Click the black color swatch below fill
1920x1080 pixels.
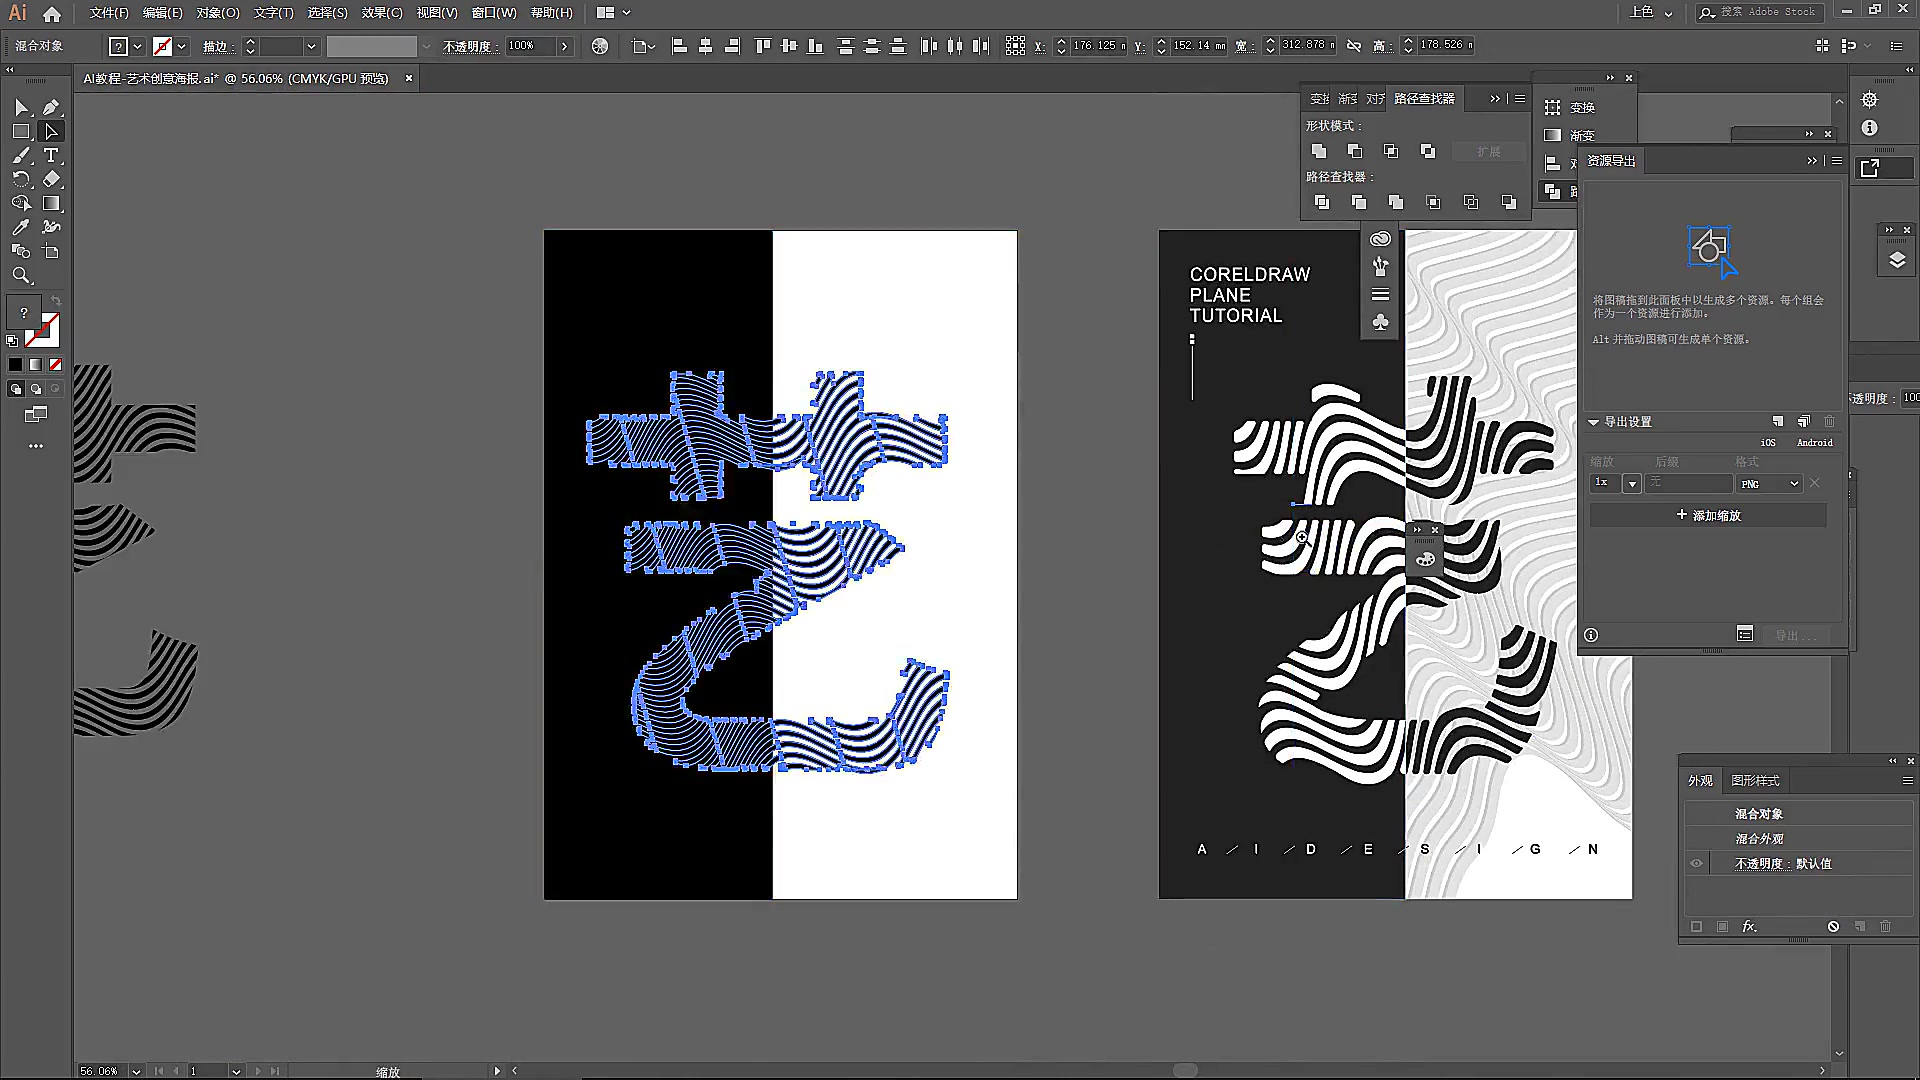tap(15, 364)
